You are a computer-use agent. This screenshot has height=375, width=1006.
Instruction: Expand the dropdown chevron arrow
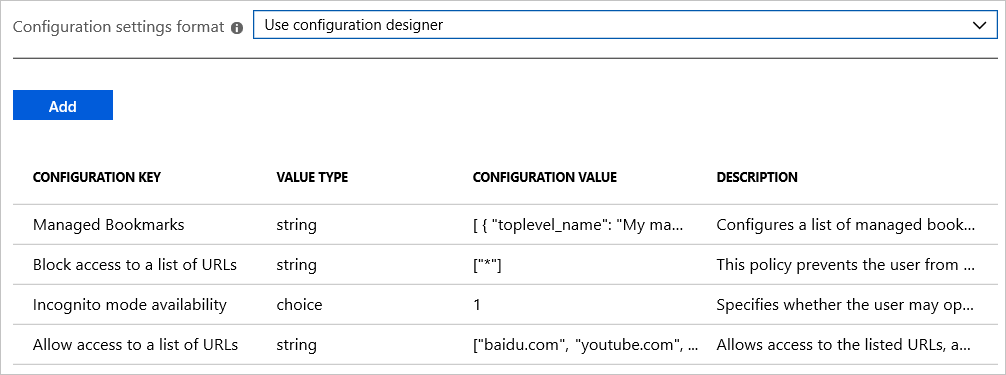979,26
